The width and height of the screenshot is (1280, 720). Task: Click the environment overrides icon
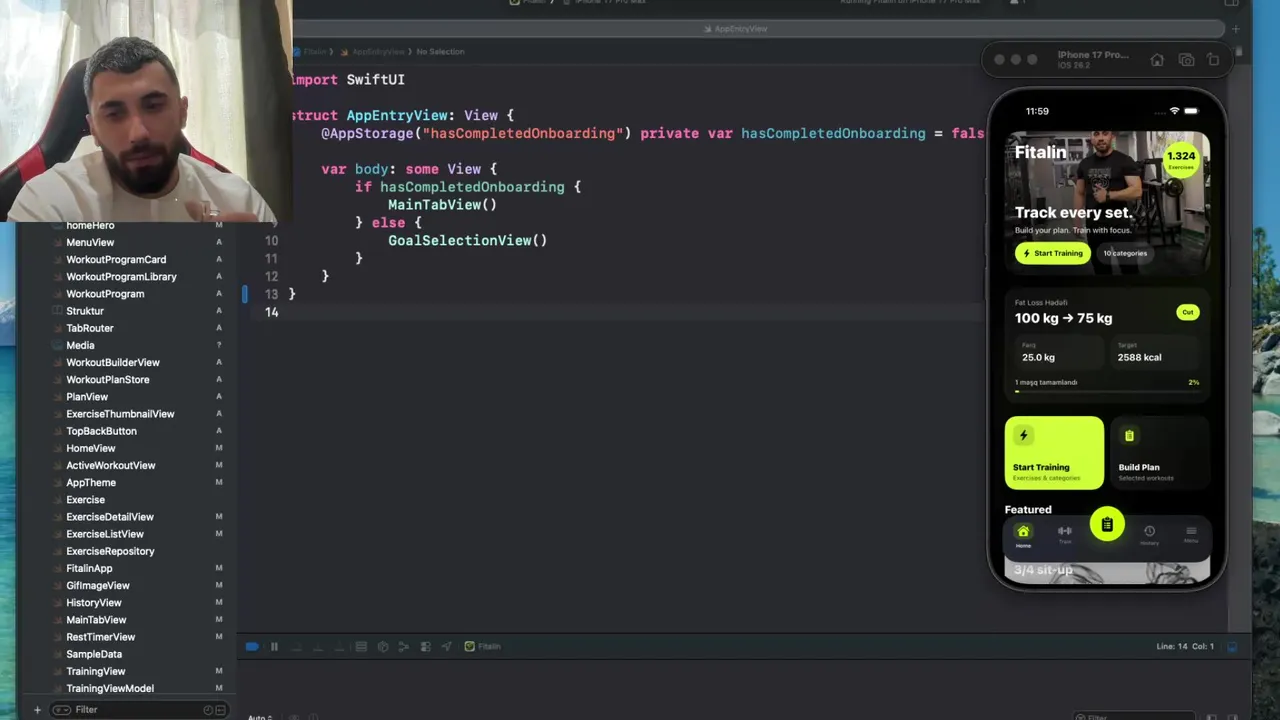[x=425, y=647]
